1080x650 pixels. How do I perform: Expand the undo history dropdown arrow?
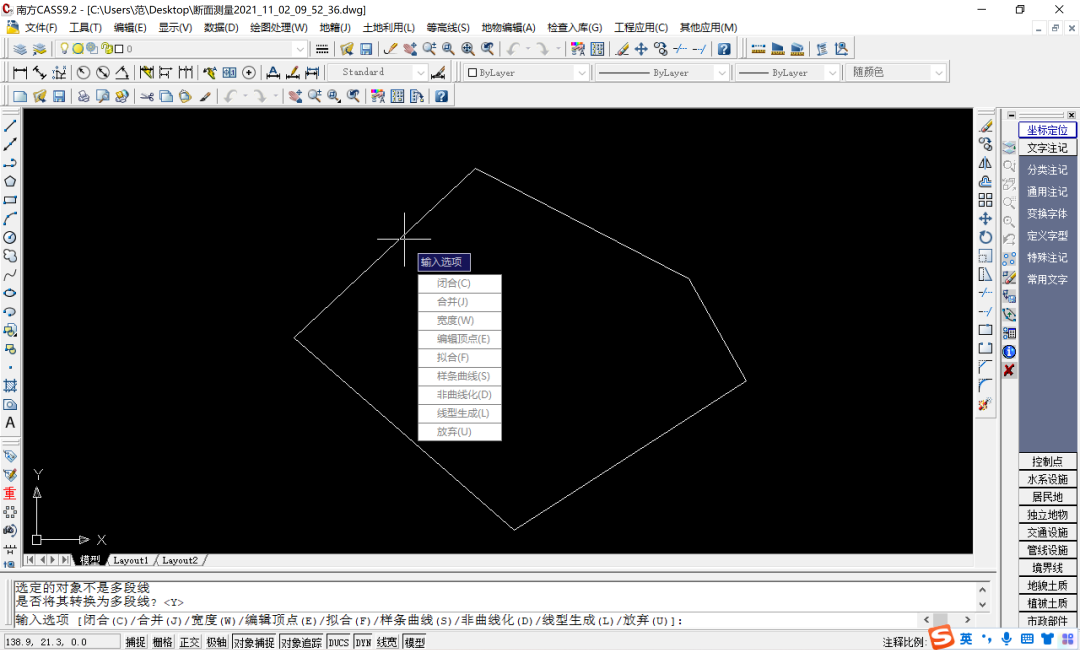[528, 49]
